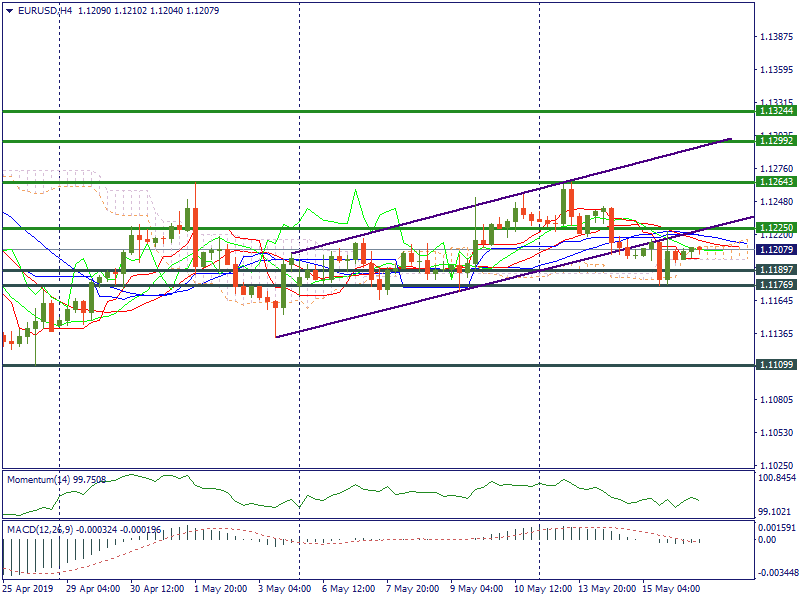Click the 1.12250 green level label

click(775, 228)
